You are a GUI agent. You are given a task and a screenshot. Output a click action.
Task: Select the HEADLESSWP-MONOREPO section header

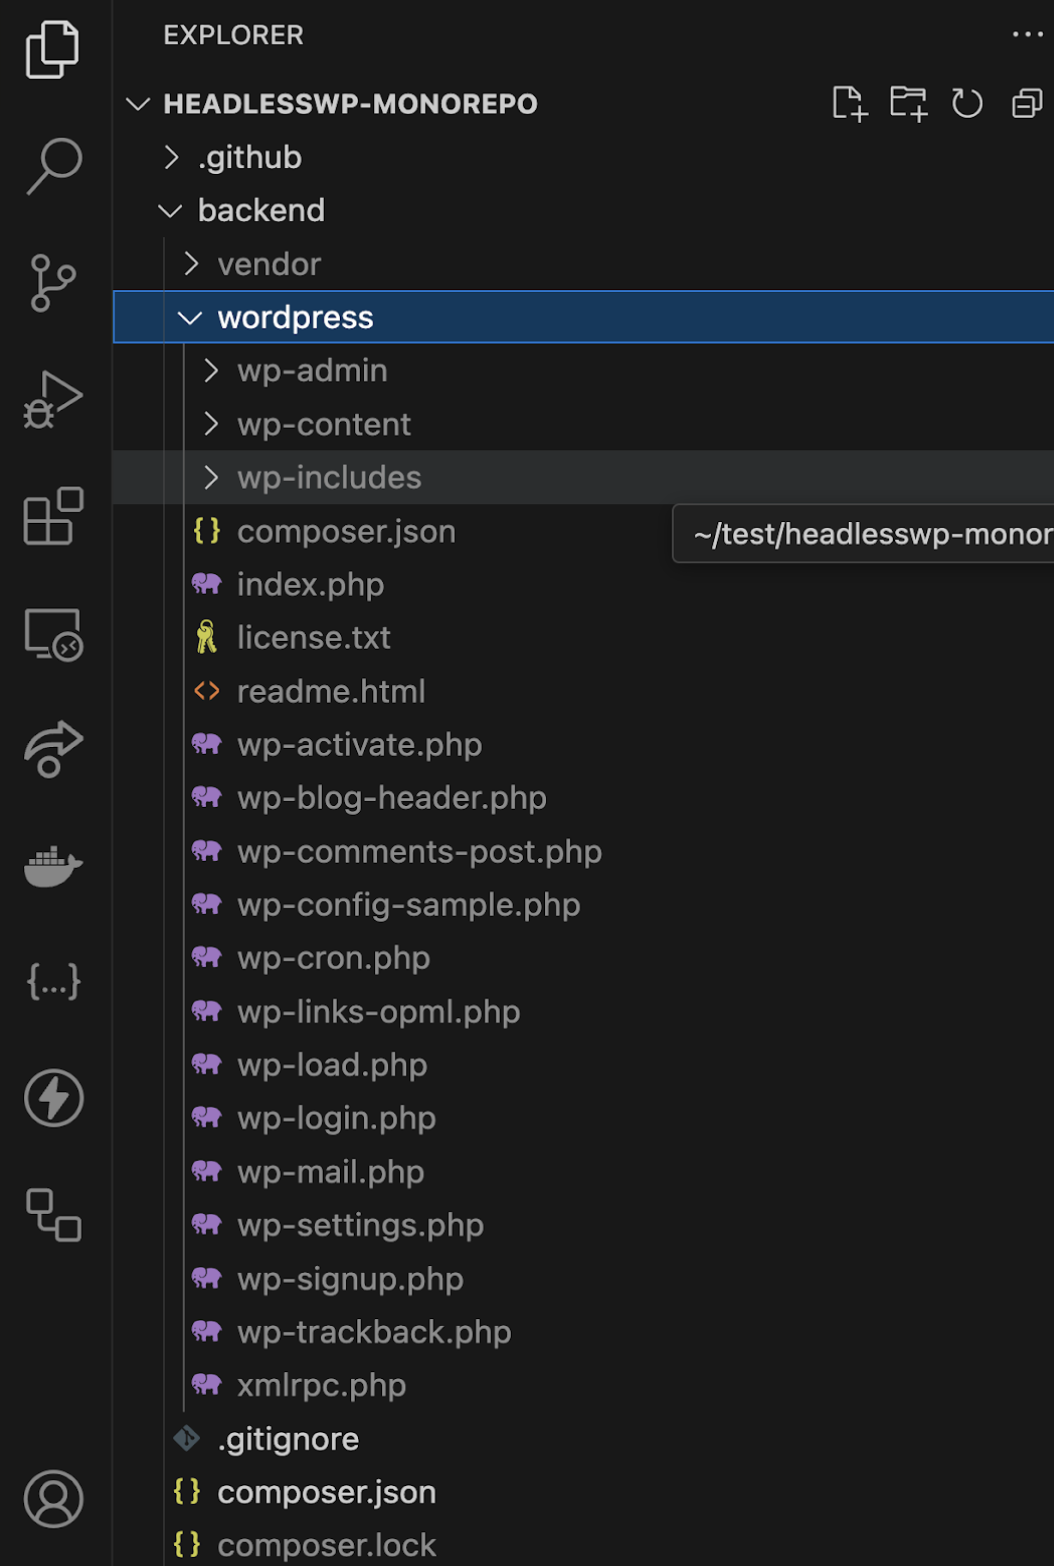point(350,103)
